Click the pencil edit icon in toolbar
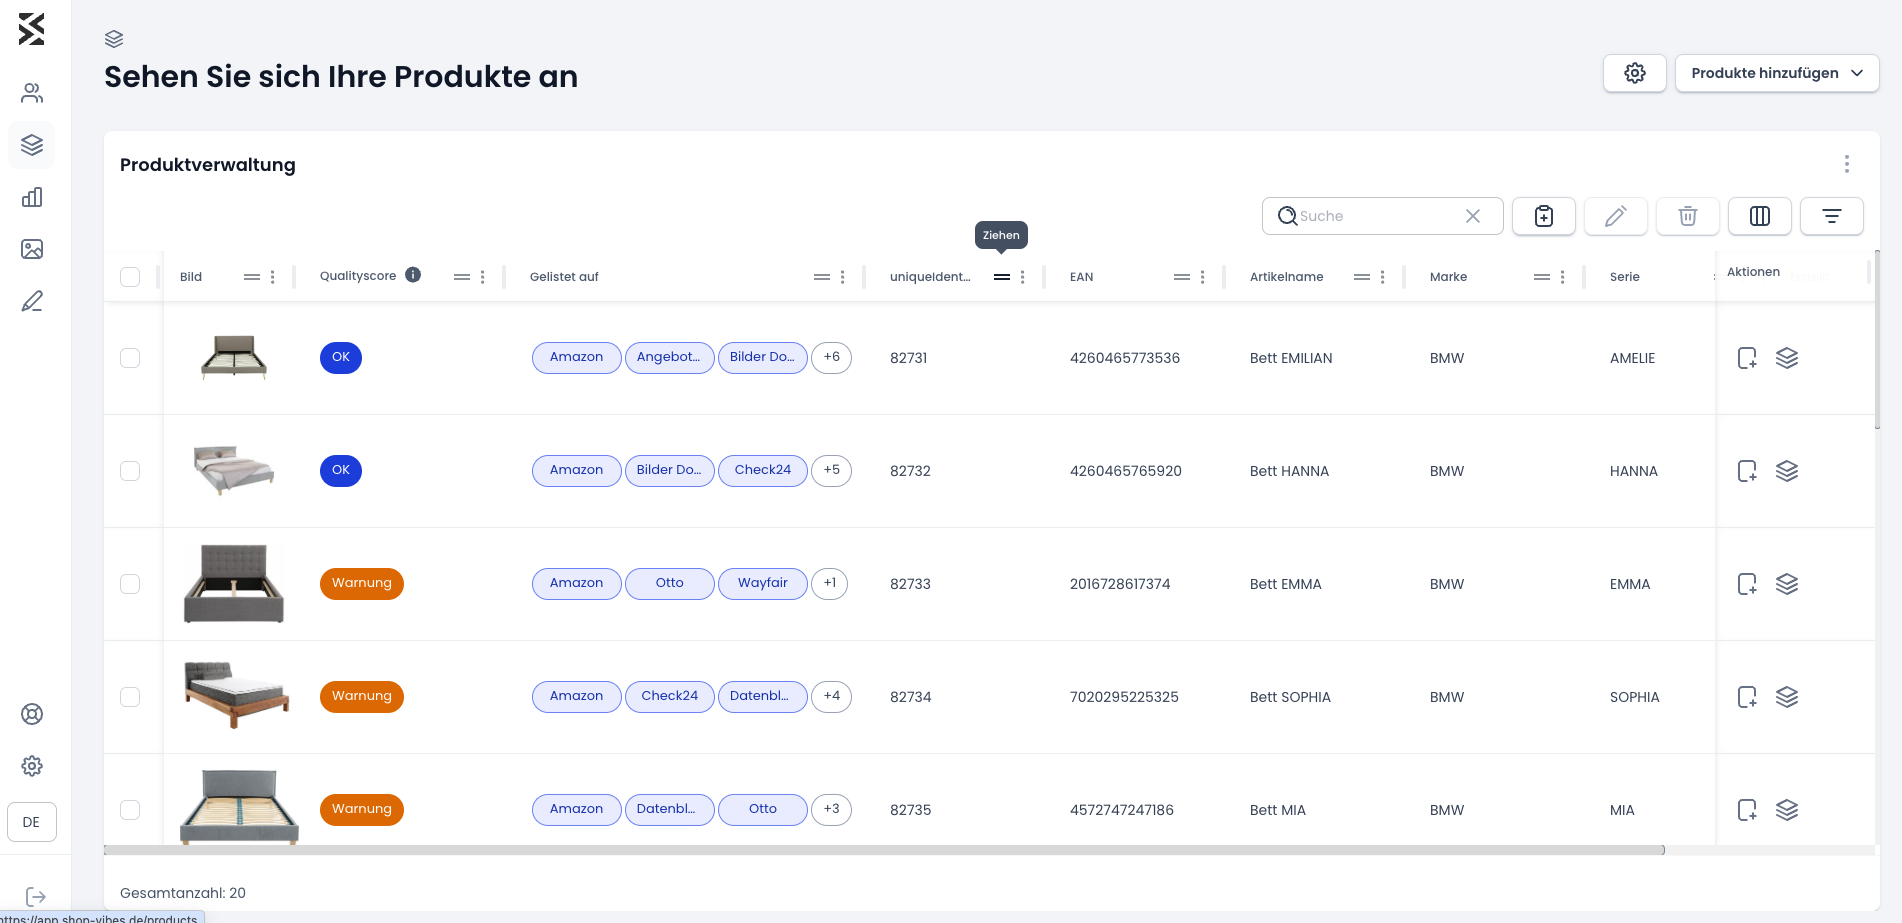 click(1615, 216)
